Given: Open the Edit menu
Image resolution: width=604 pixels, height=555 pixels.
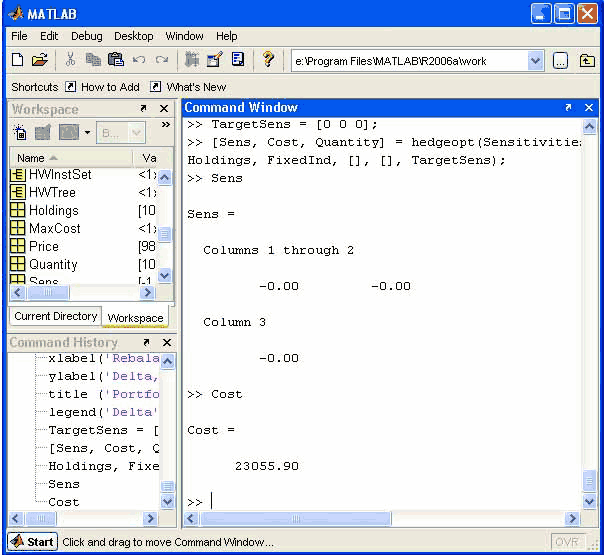Looking at the screenshot, I should [49, 36].
